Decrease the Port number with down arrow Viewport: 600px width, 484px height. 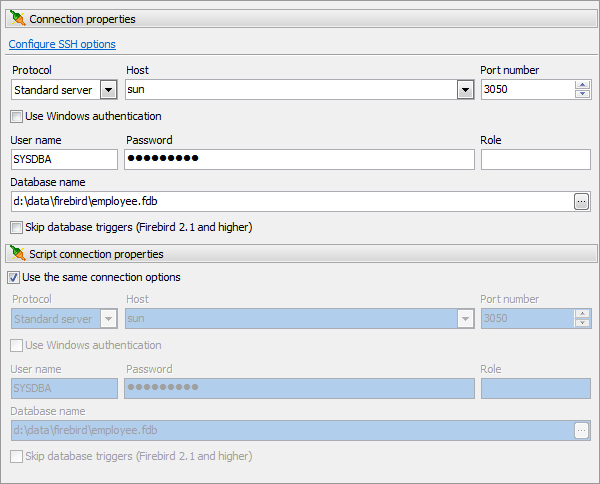(582, 94)
